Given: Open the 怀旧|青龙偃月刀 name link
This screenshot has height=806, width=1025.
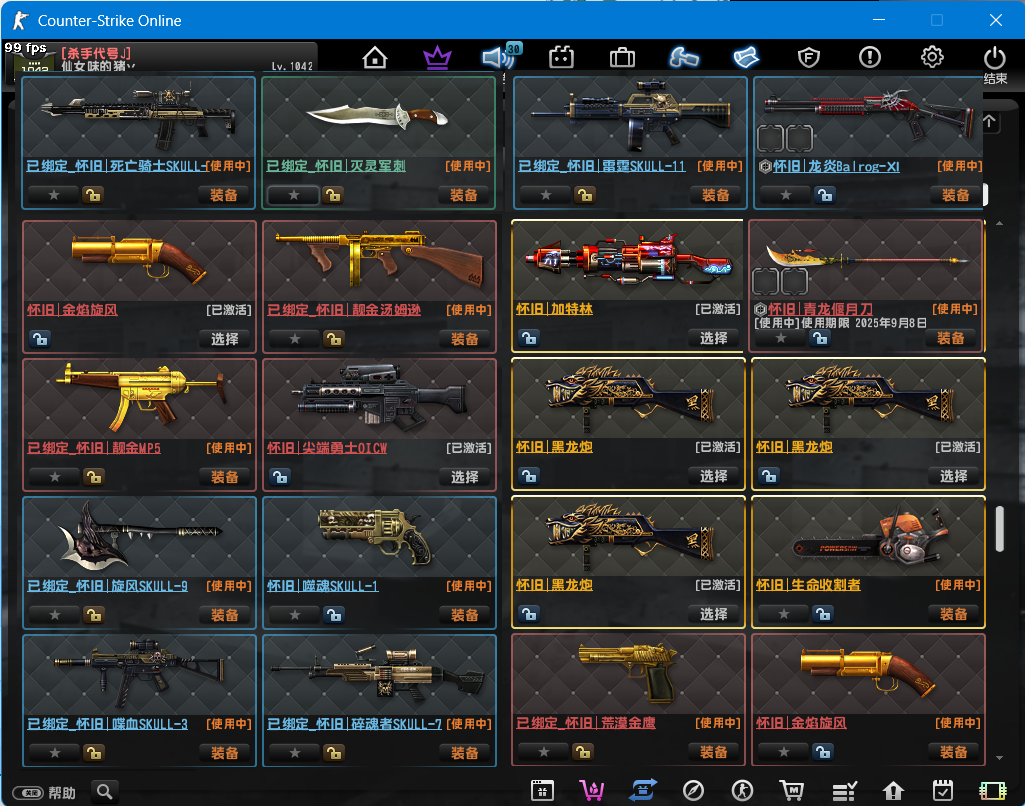Looking at the screenshot, I should (x=820, y=309).
